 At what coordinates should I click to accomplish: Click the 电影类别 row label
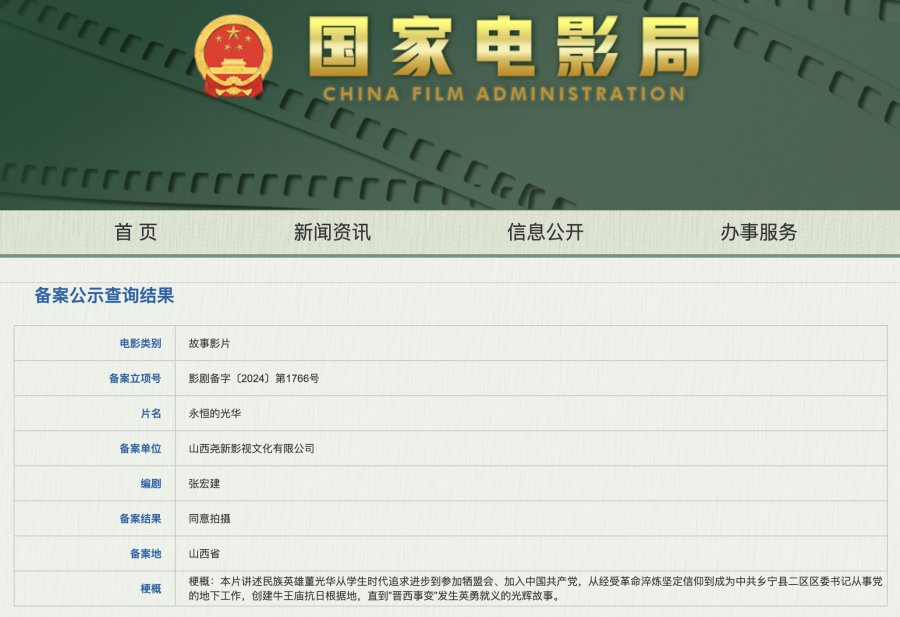(x=140, y=343)
